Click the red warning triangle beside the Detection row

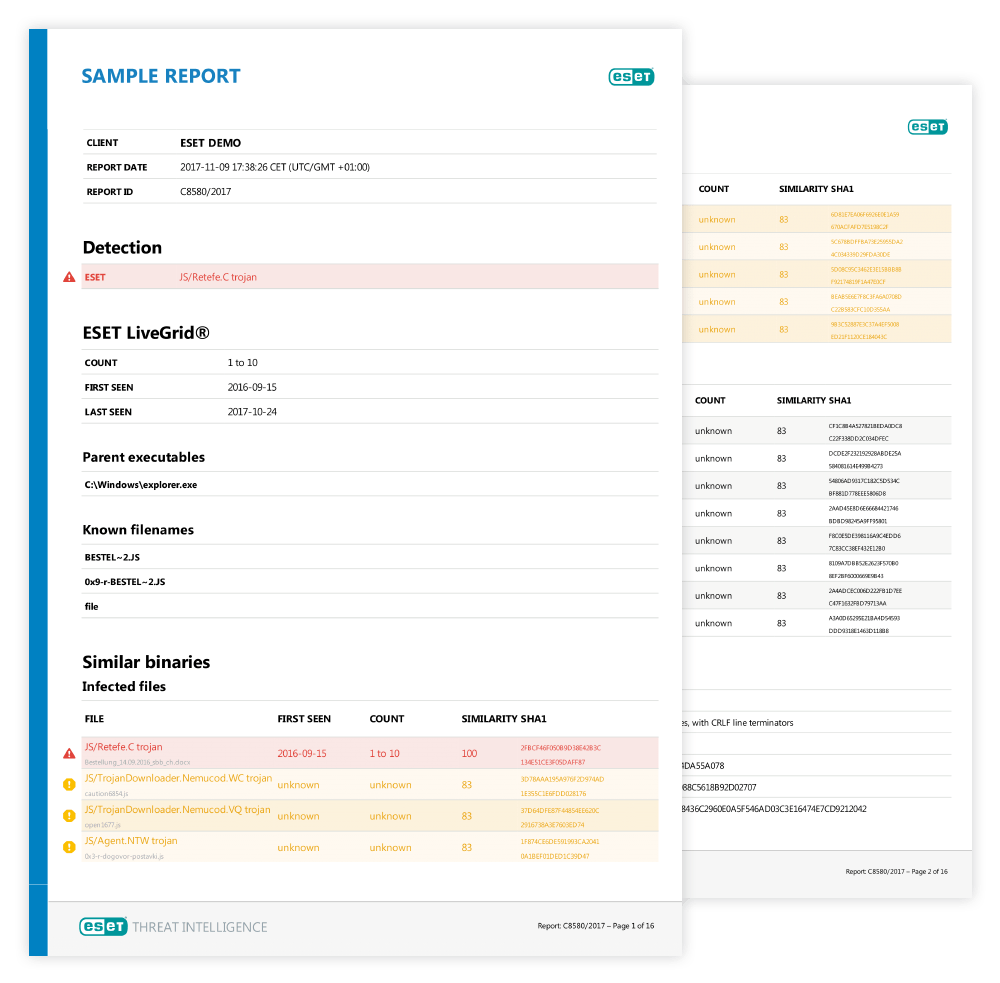tap(69, 277)
